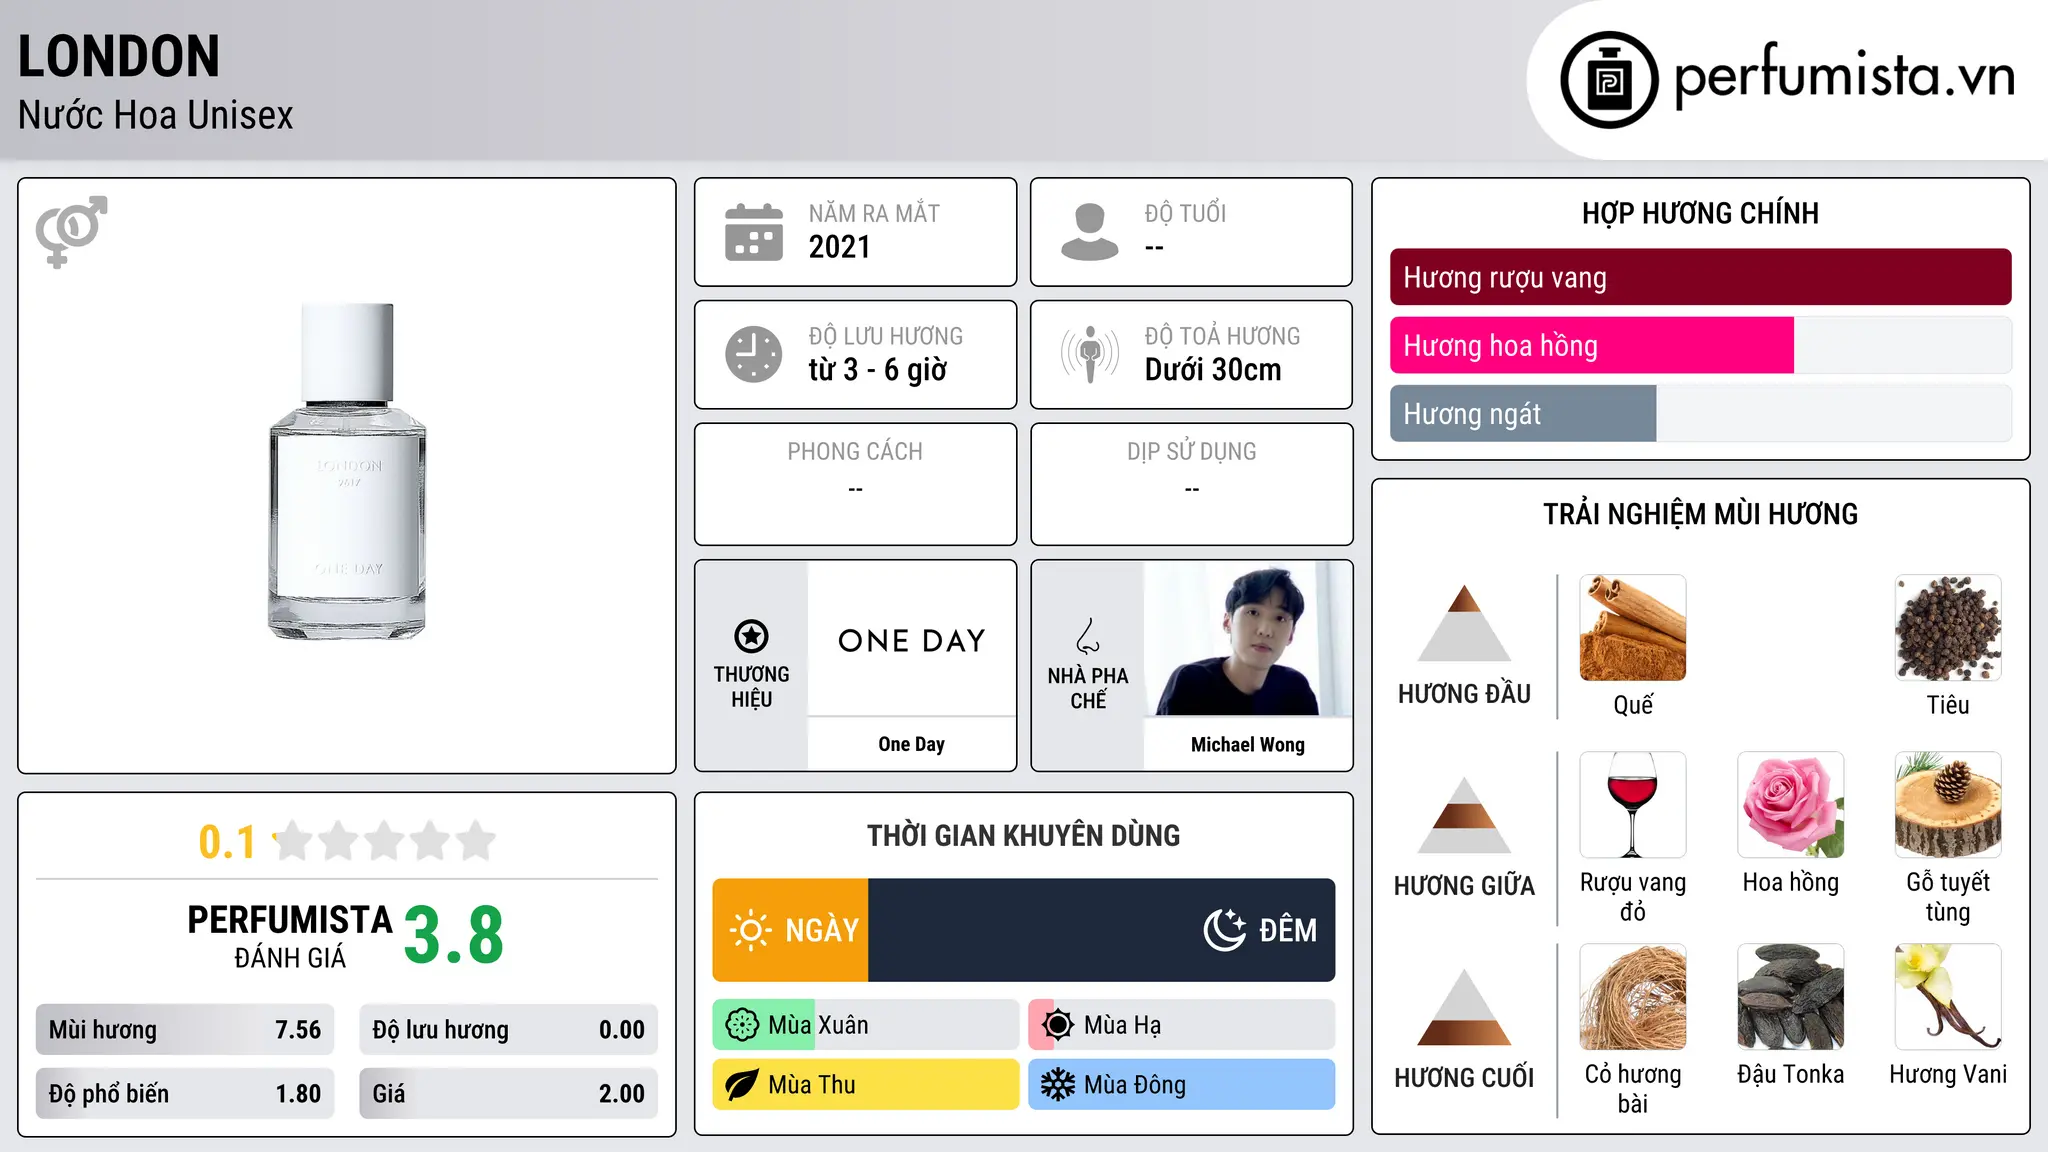Click the star badge icon above Thương hiệu
Image resolution: width=2048 pixels, height=1152 pixels.
(751, 636)
